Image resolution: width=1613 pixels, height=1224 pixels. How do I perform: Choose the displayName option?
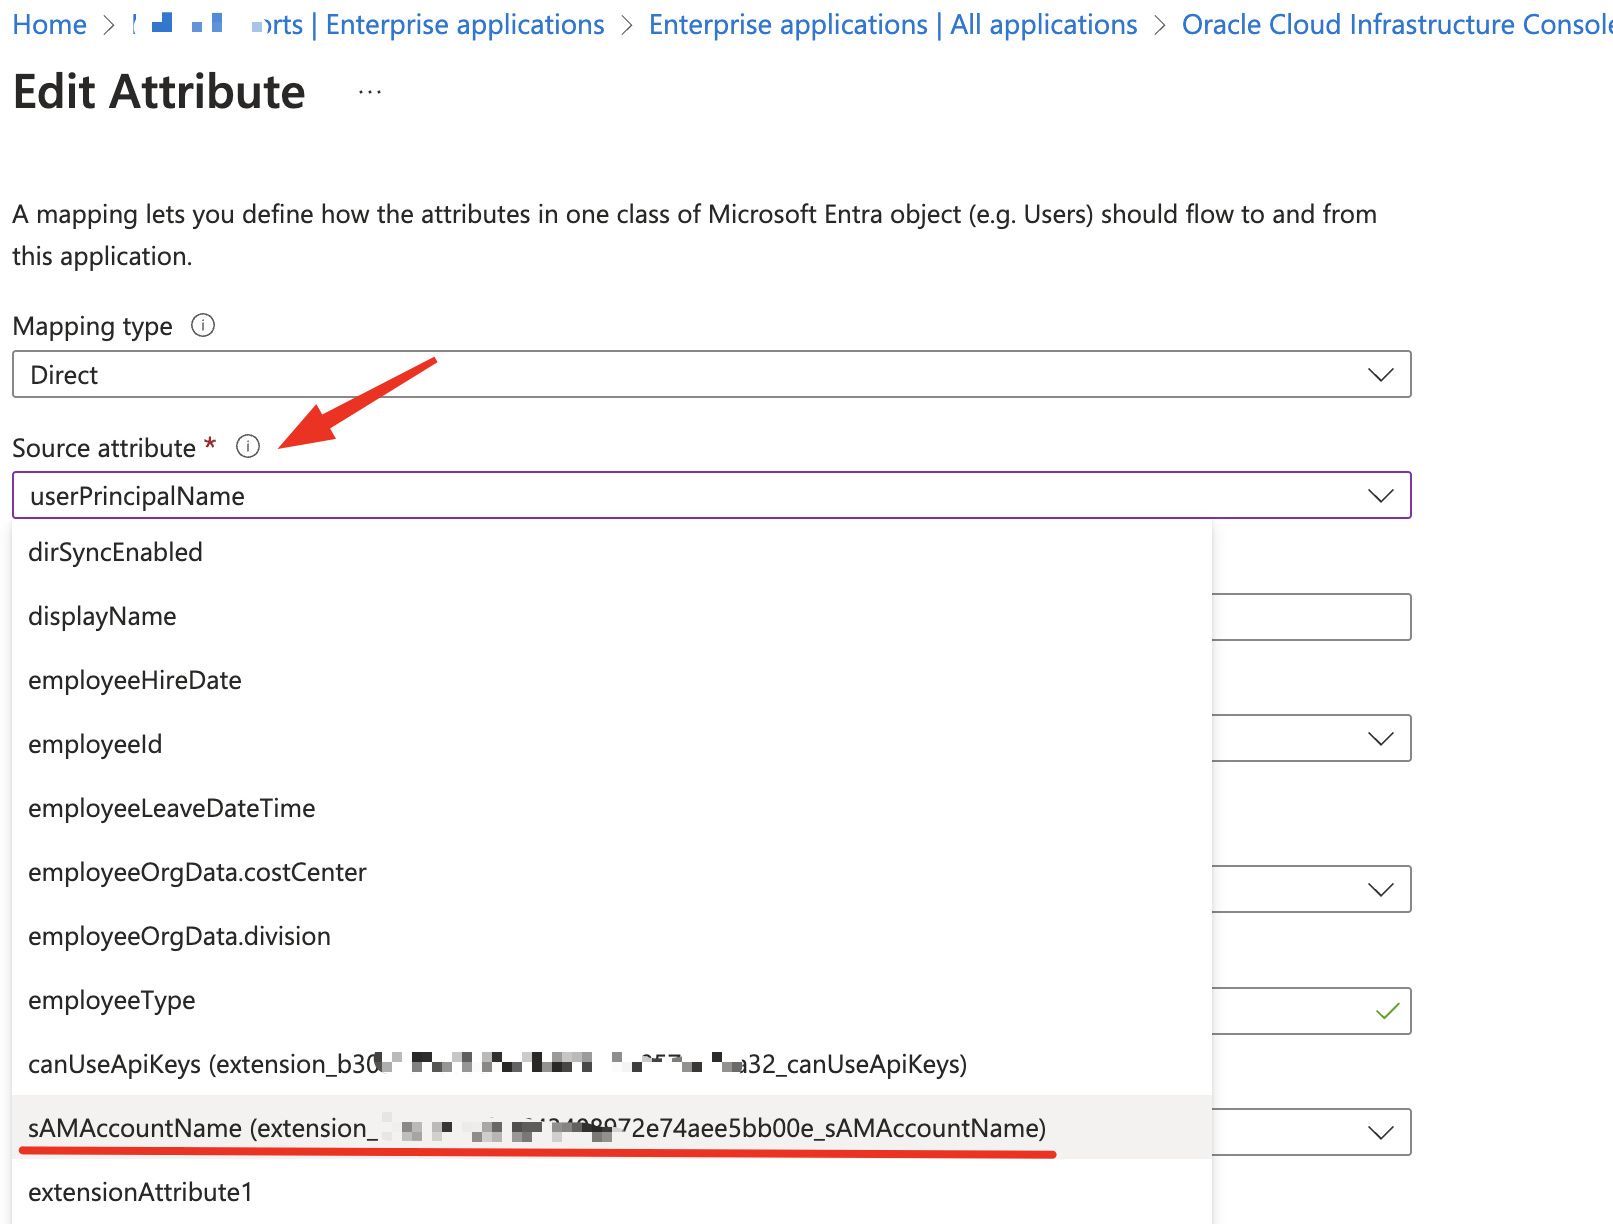point(612,616)
